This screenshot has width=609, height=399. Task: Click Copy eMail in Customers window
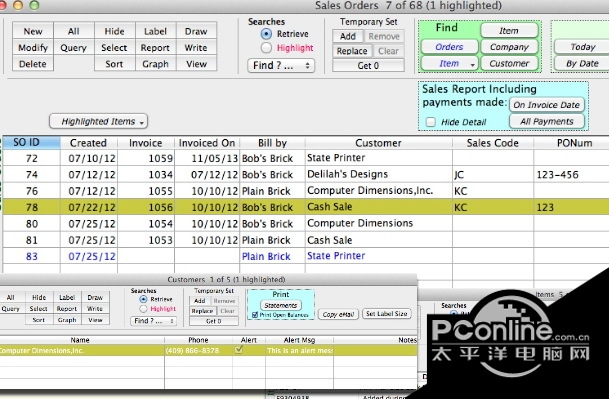click(x=338, y=314)
